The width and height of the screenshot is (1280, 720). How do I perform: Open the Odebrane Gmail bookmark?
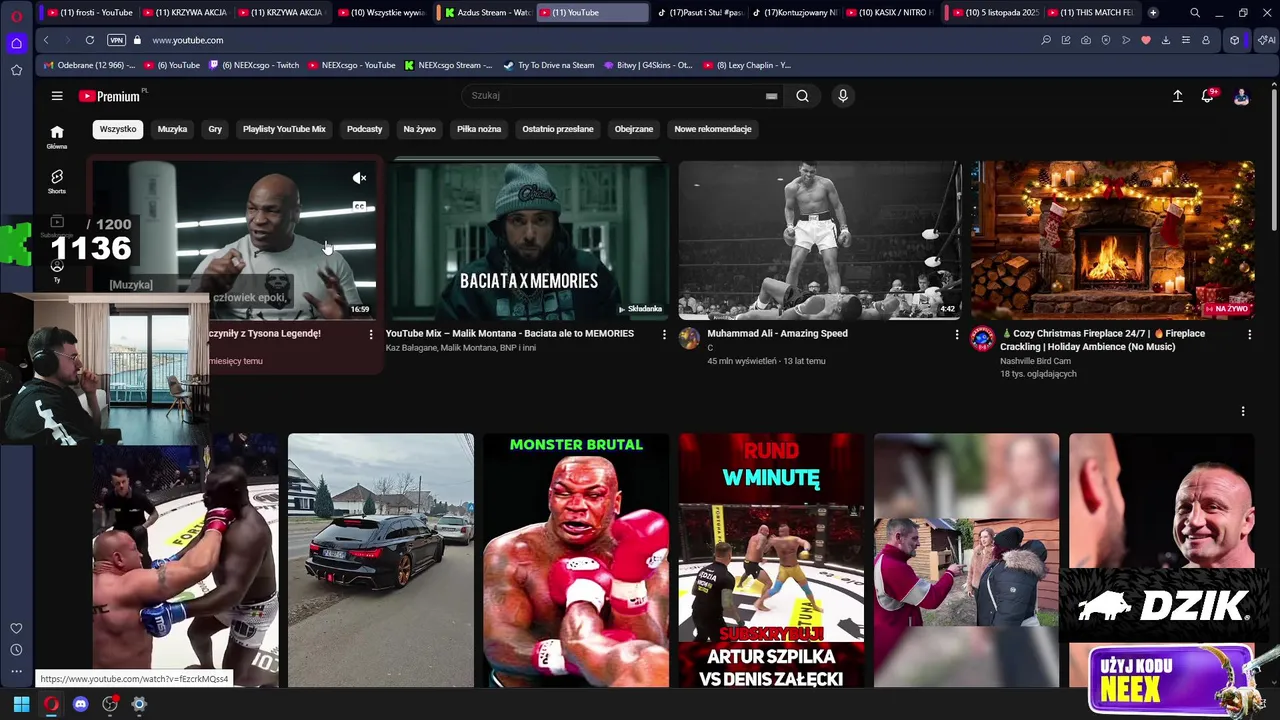(89, 65)
